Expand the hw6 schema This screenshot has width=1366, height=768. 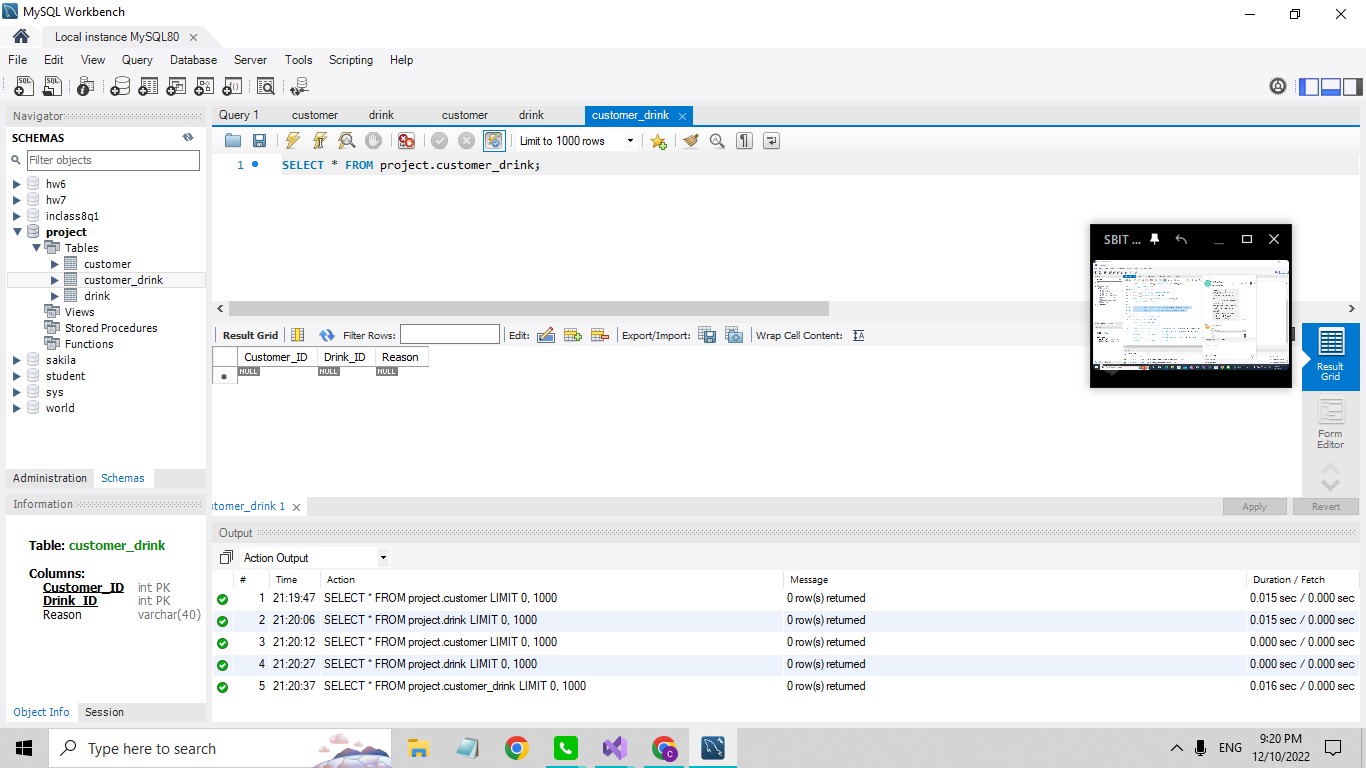pos(17,184)
